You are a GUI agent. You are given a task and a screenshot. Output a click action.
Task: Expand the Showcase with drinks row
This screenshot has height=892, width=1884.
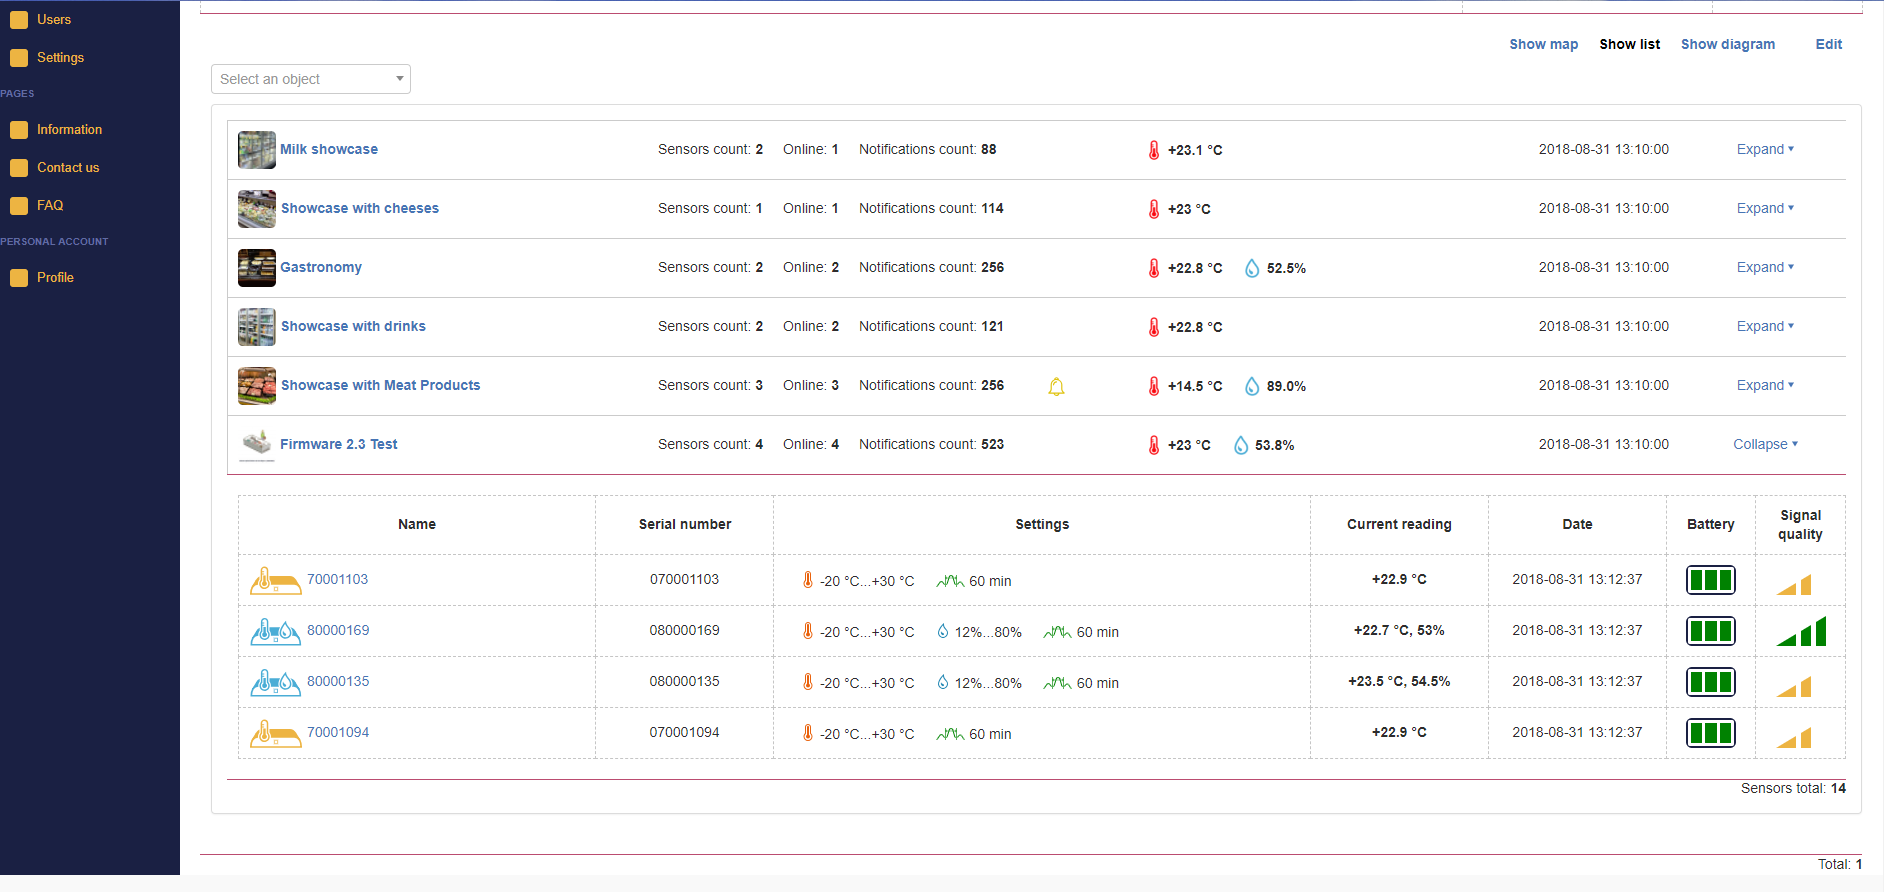click(x=1765, y=326)
